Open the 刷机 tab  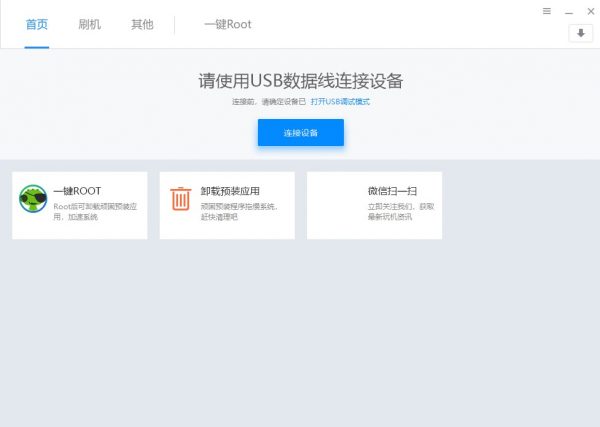tap(90, 24)
